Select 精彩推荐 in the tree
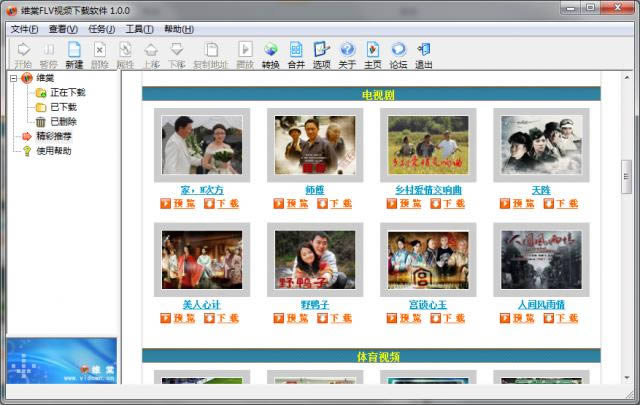 click(x=54, y=136)
